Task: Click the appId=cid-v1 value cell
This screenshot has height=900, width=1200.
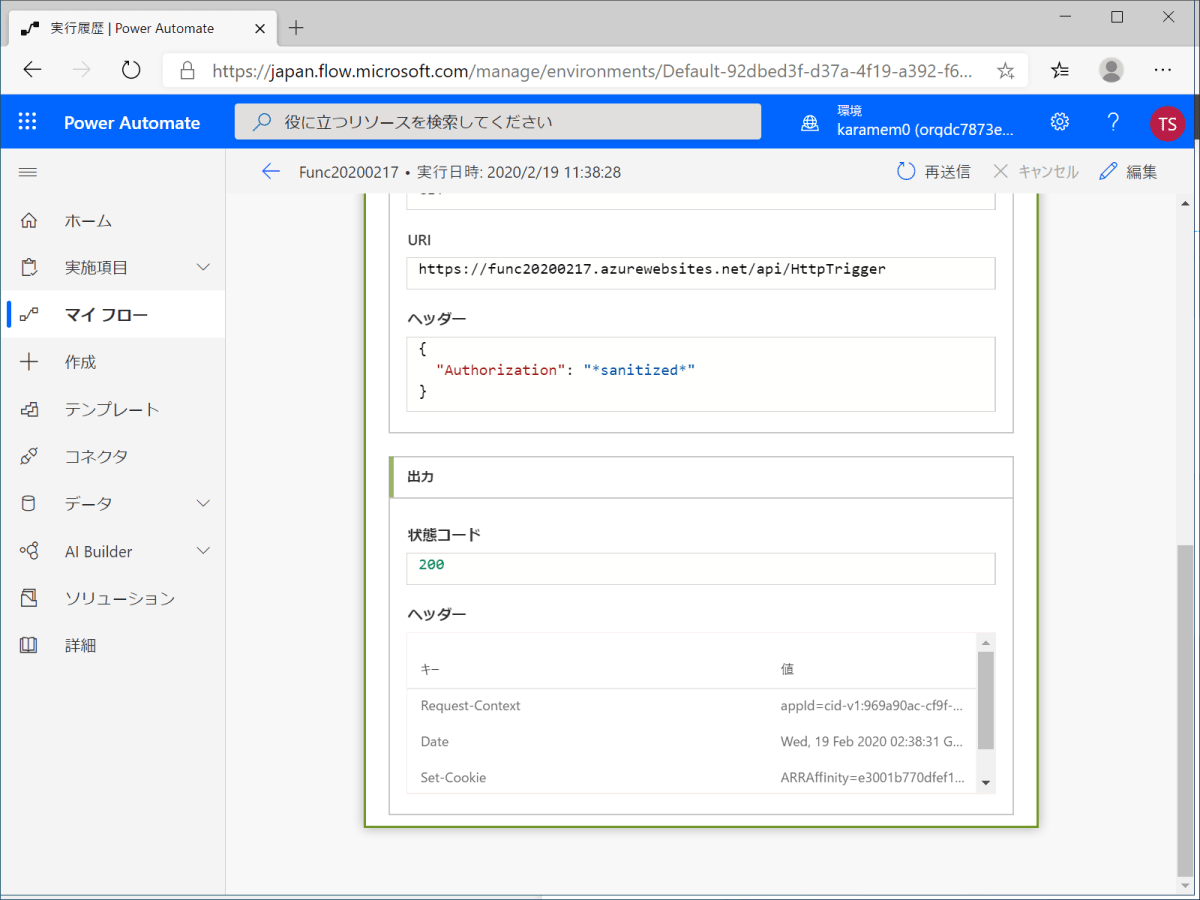Action: (x=871, y=706)
